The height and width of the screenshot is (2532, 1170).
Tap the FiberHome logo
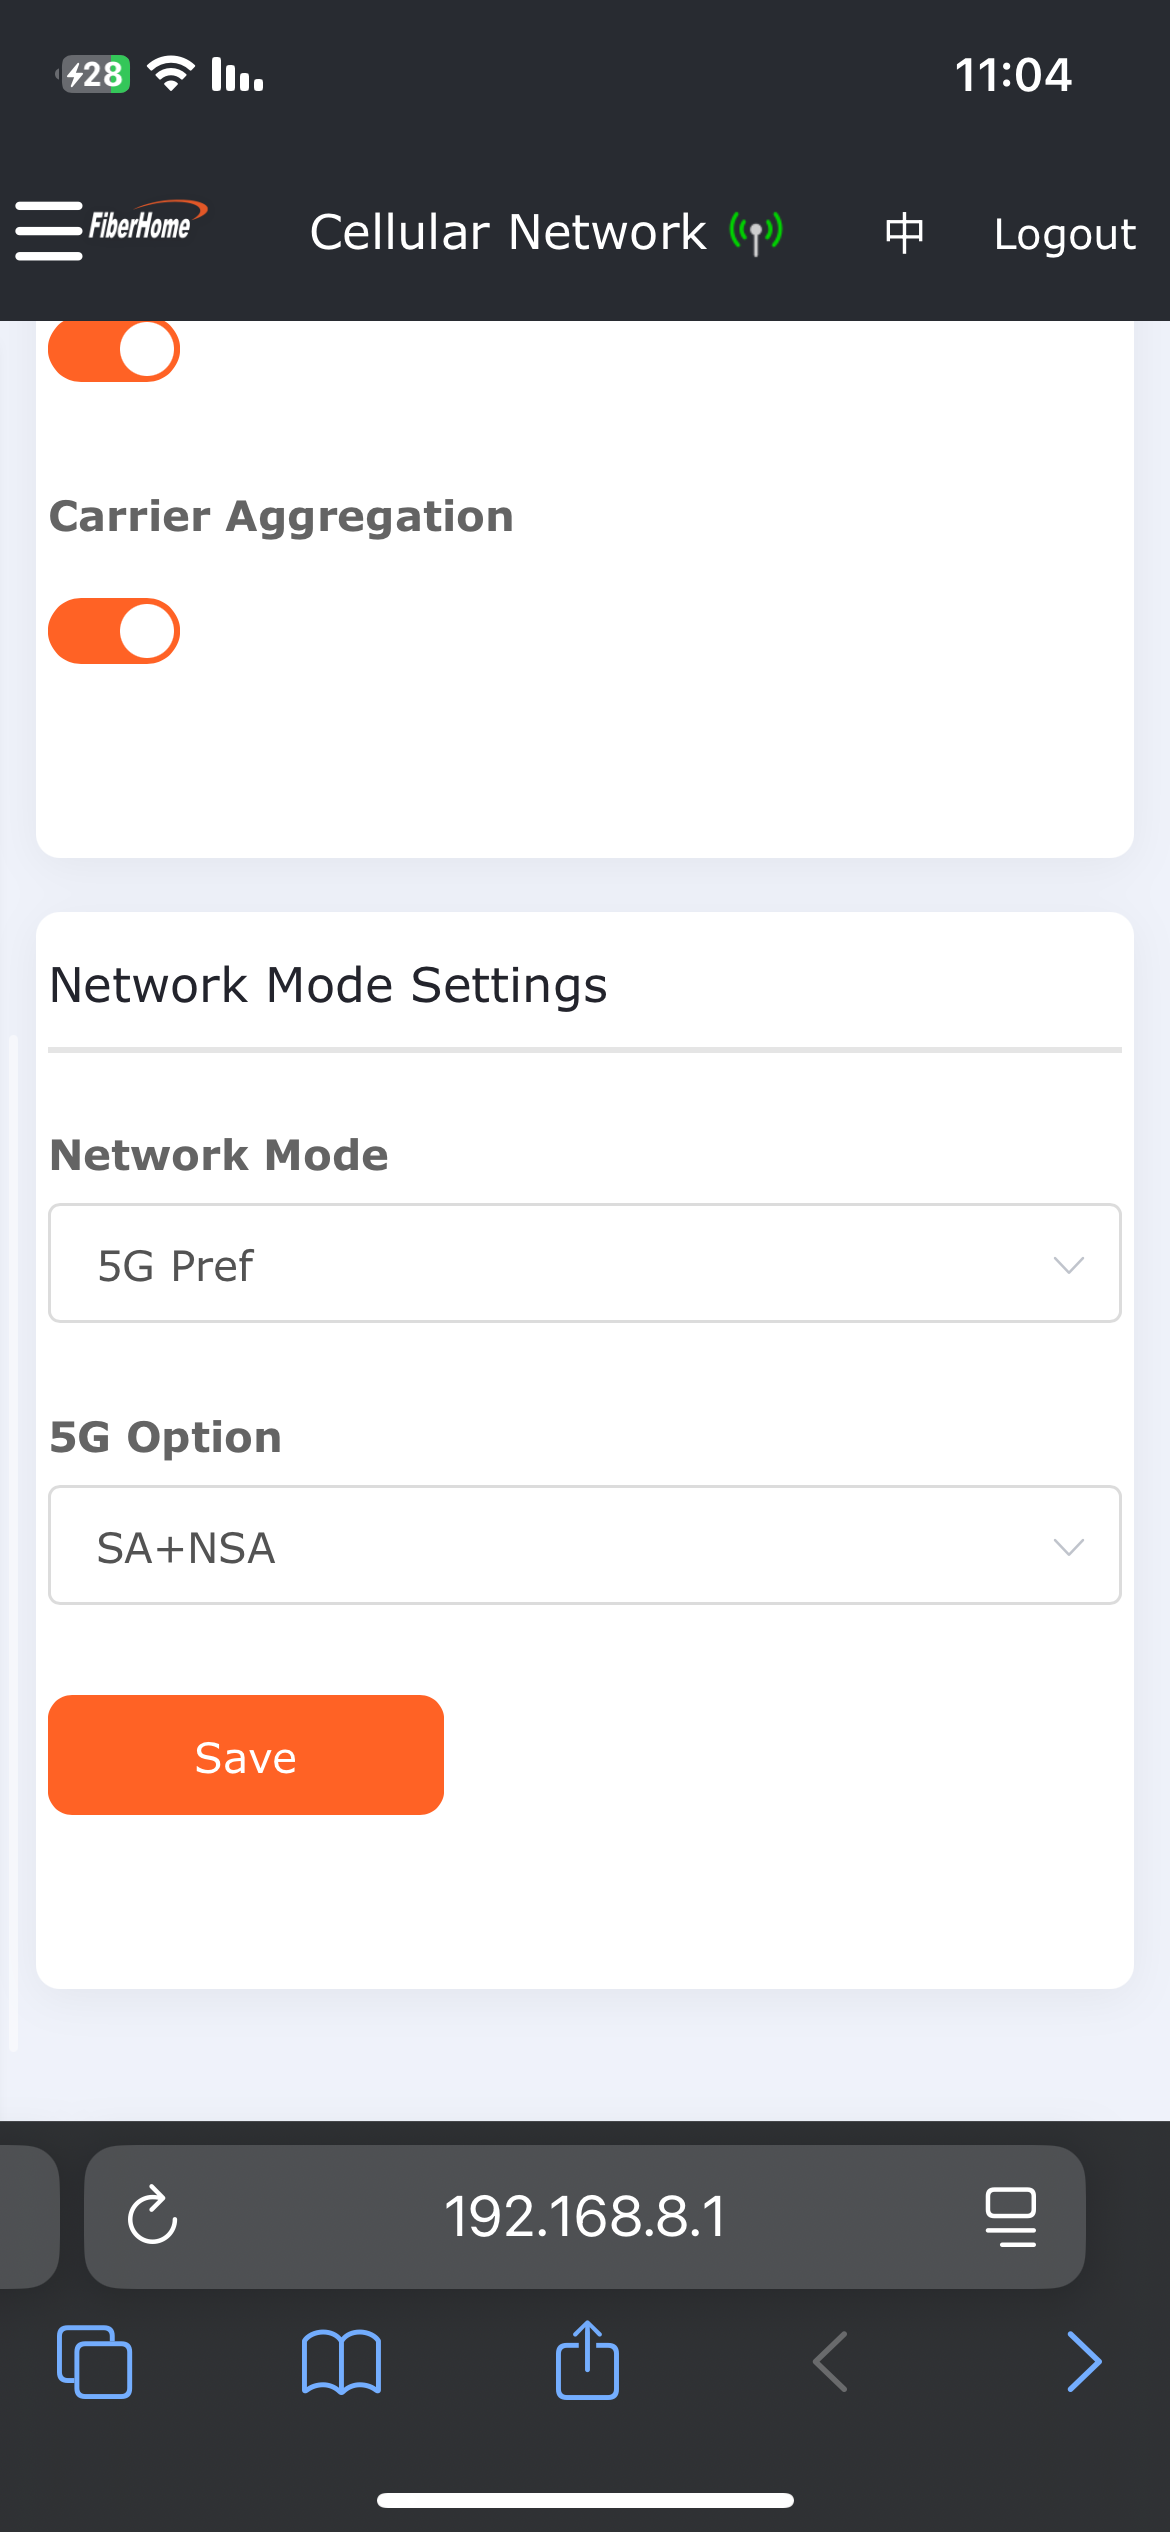(x=146, y=224)
